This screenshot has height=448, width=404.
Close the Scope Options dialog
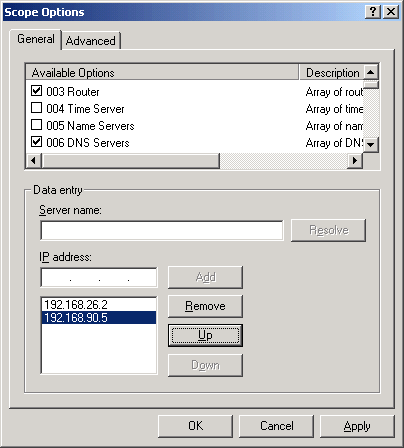pos(391,12)
